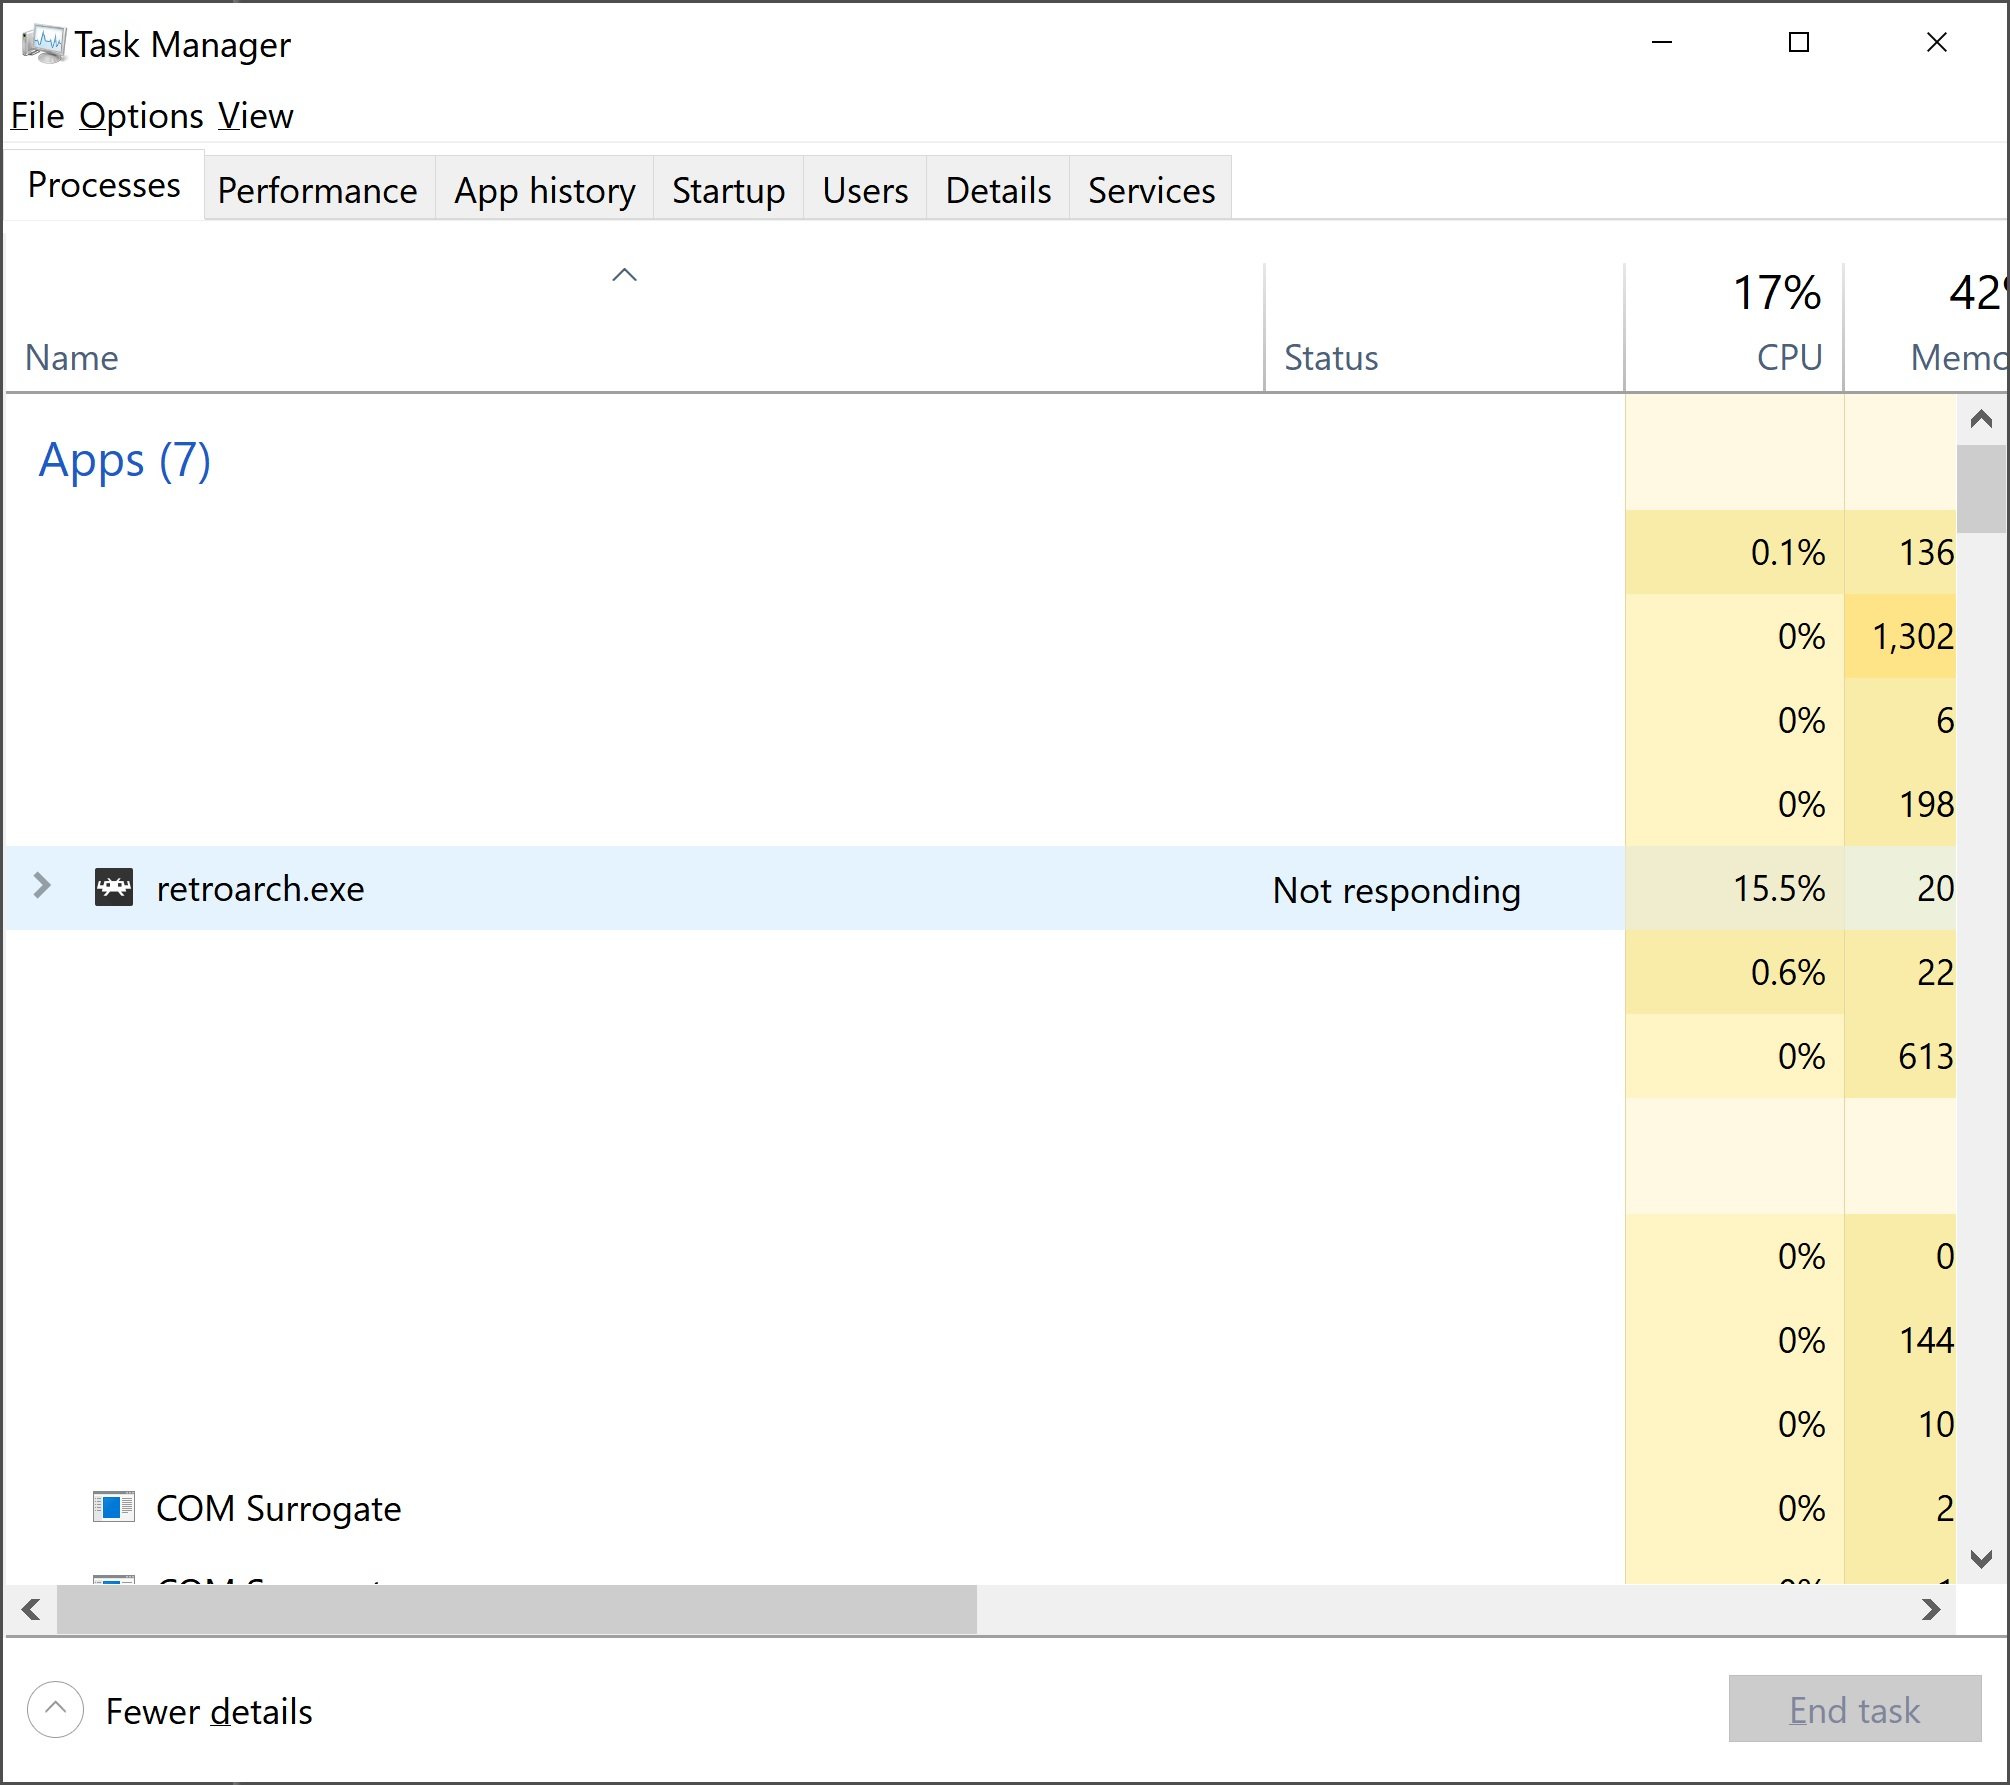Open the Startup tab
Image resolution: width=2010 pixels, height=1785 pixels.
(x=728, y=190)
